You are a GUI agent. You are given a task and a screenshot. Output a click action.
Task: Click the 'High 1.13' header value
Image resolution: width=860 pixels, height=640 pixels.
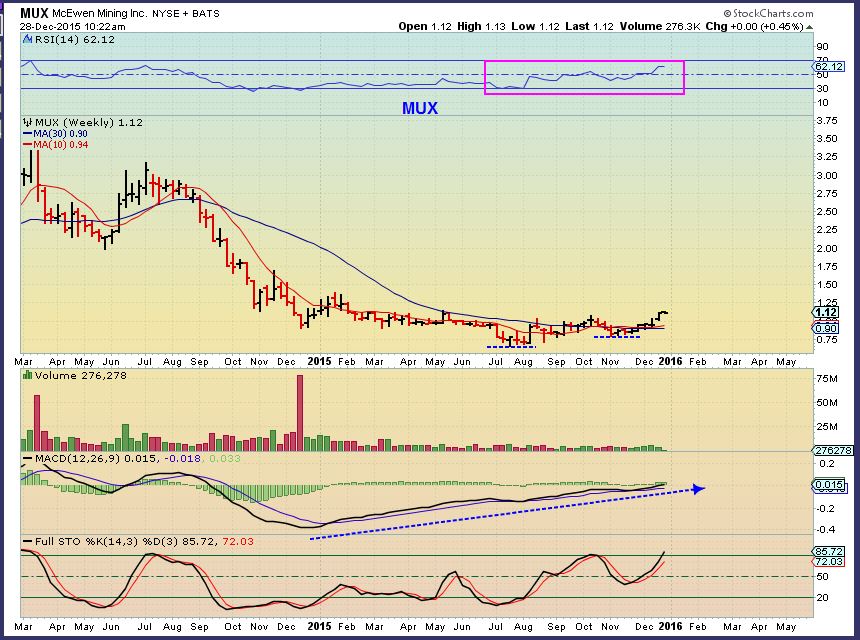point(480,26)
